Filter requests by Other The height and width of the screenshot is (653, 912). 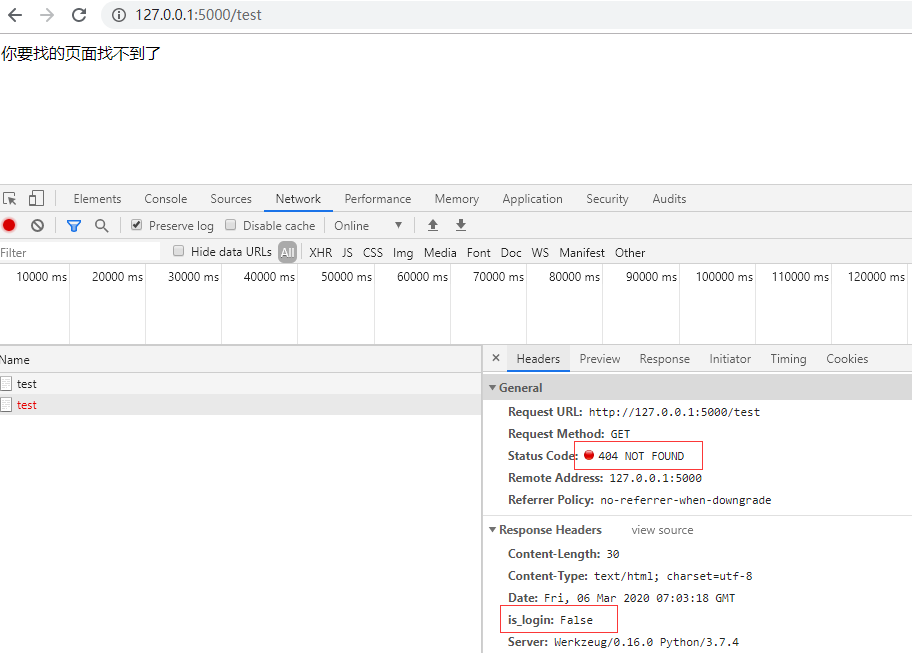click(x=630, y=252)
